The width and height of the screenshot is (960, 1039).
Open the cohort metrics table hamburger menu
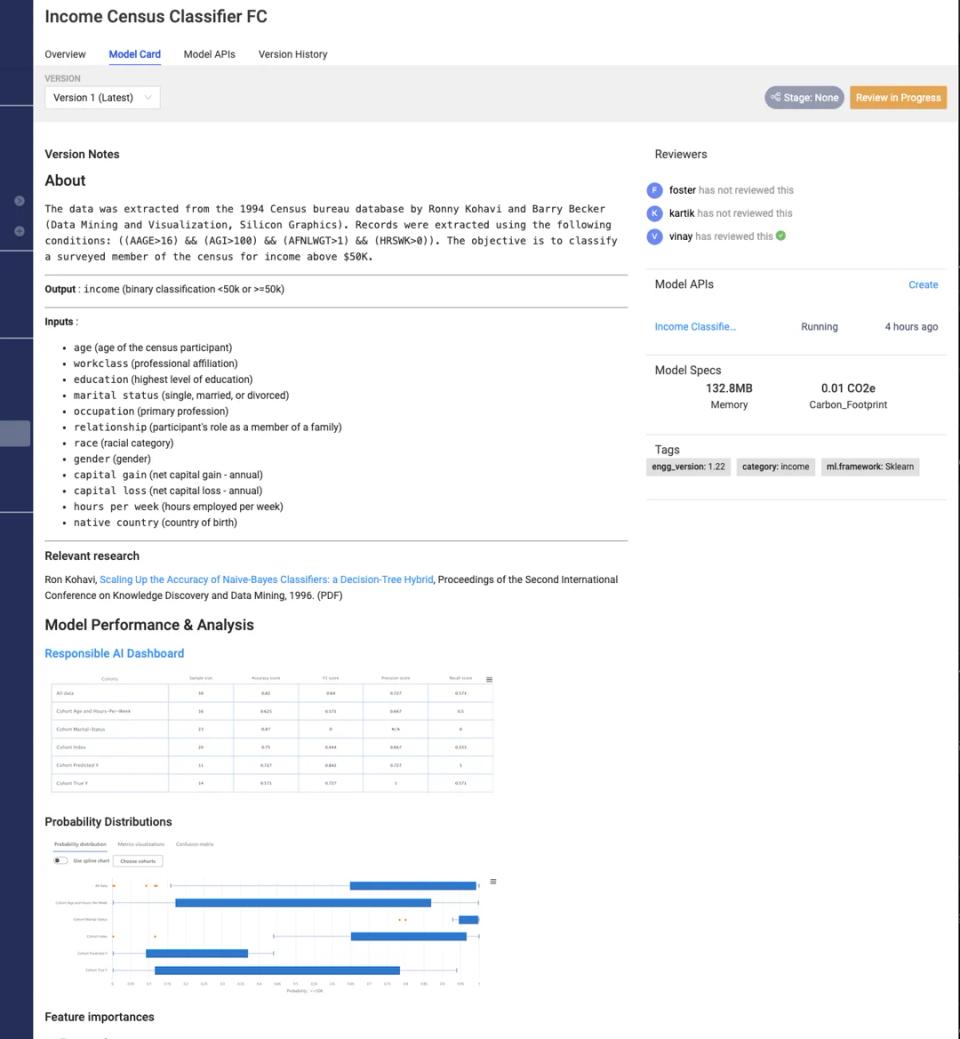pyautogui.click(x=489, y=679)
